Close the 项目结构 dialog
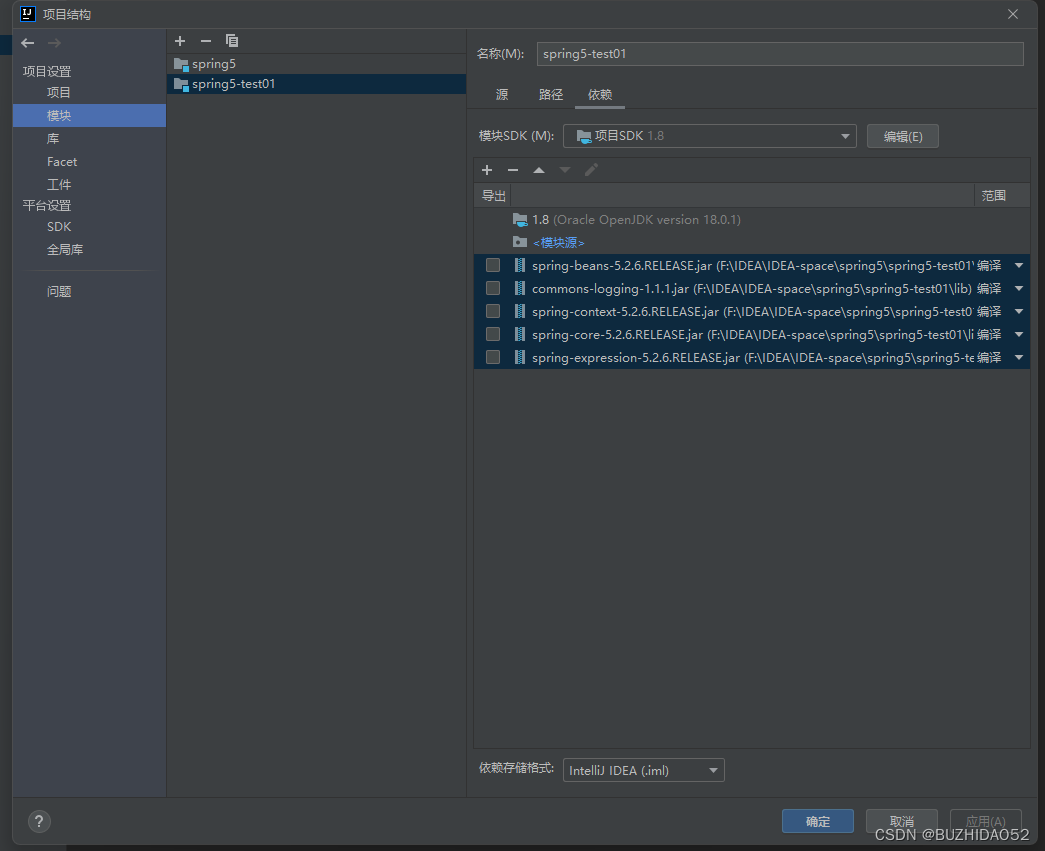This screenshot has width=1045, height=851. (1013, 14)
